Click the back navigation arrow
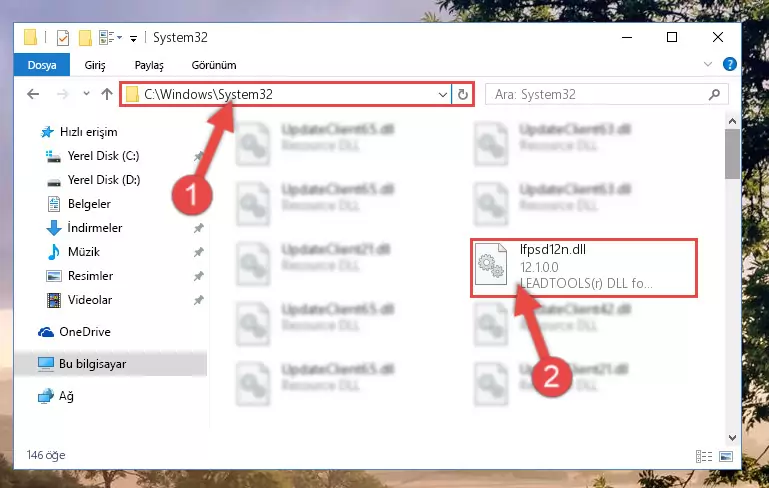Viewport: 769px width, 488px height. [x=33, y=94]
